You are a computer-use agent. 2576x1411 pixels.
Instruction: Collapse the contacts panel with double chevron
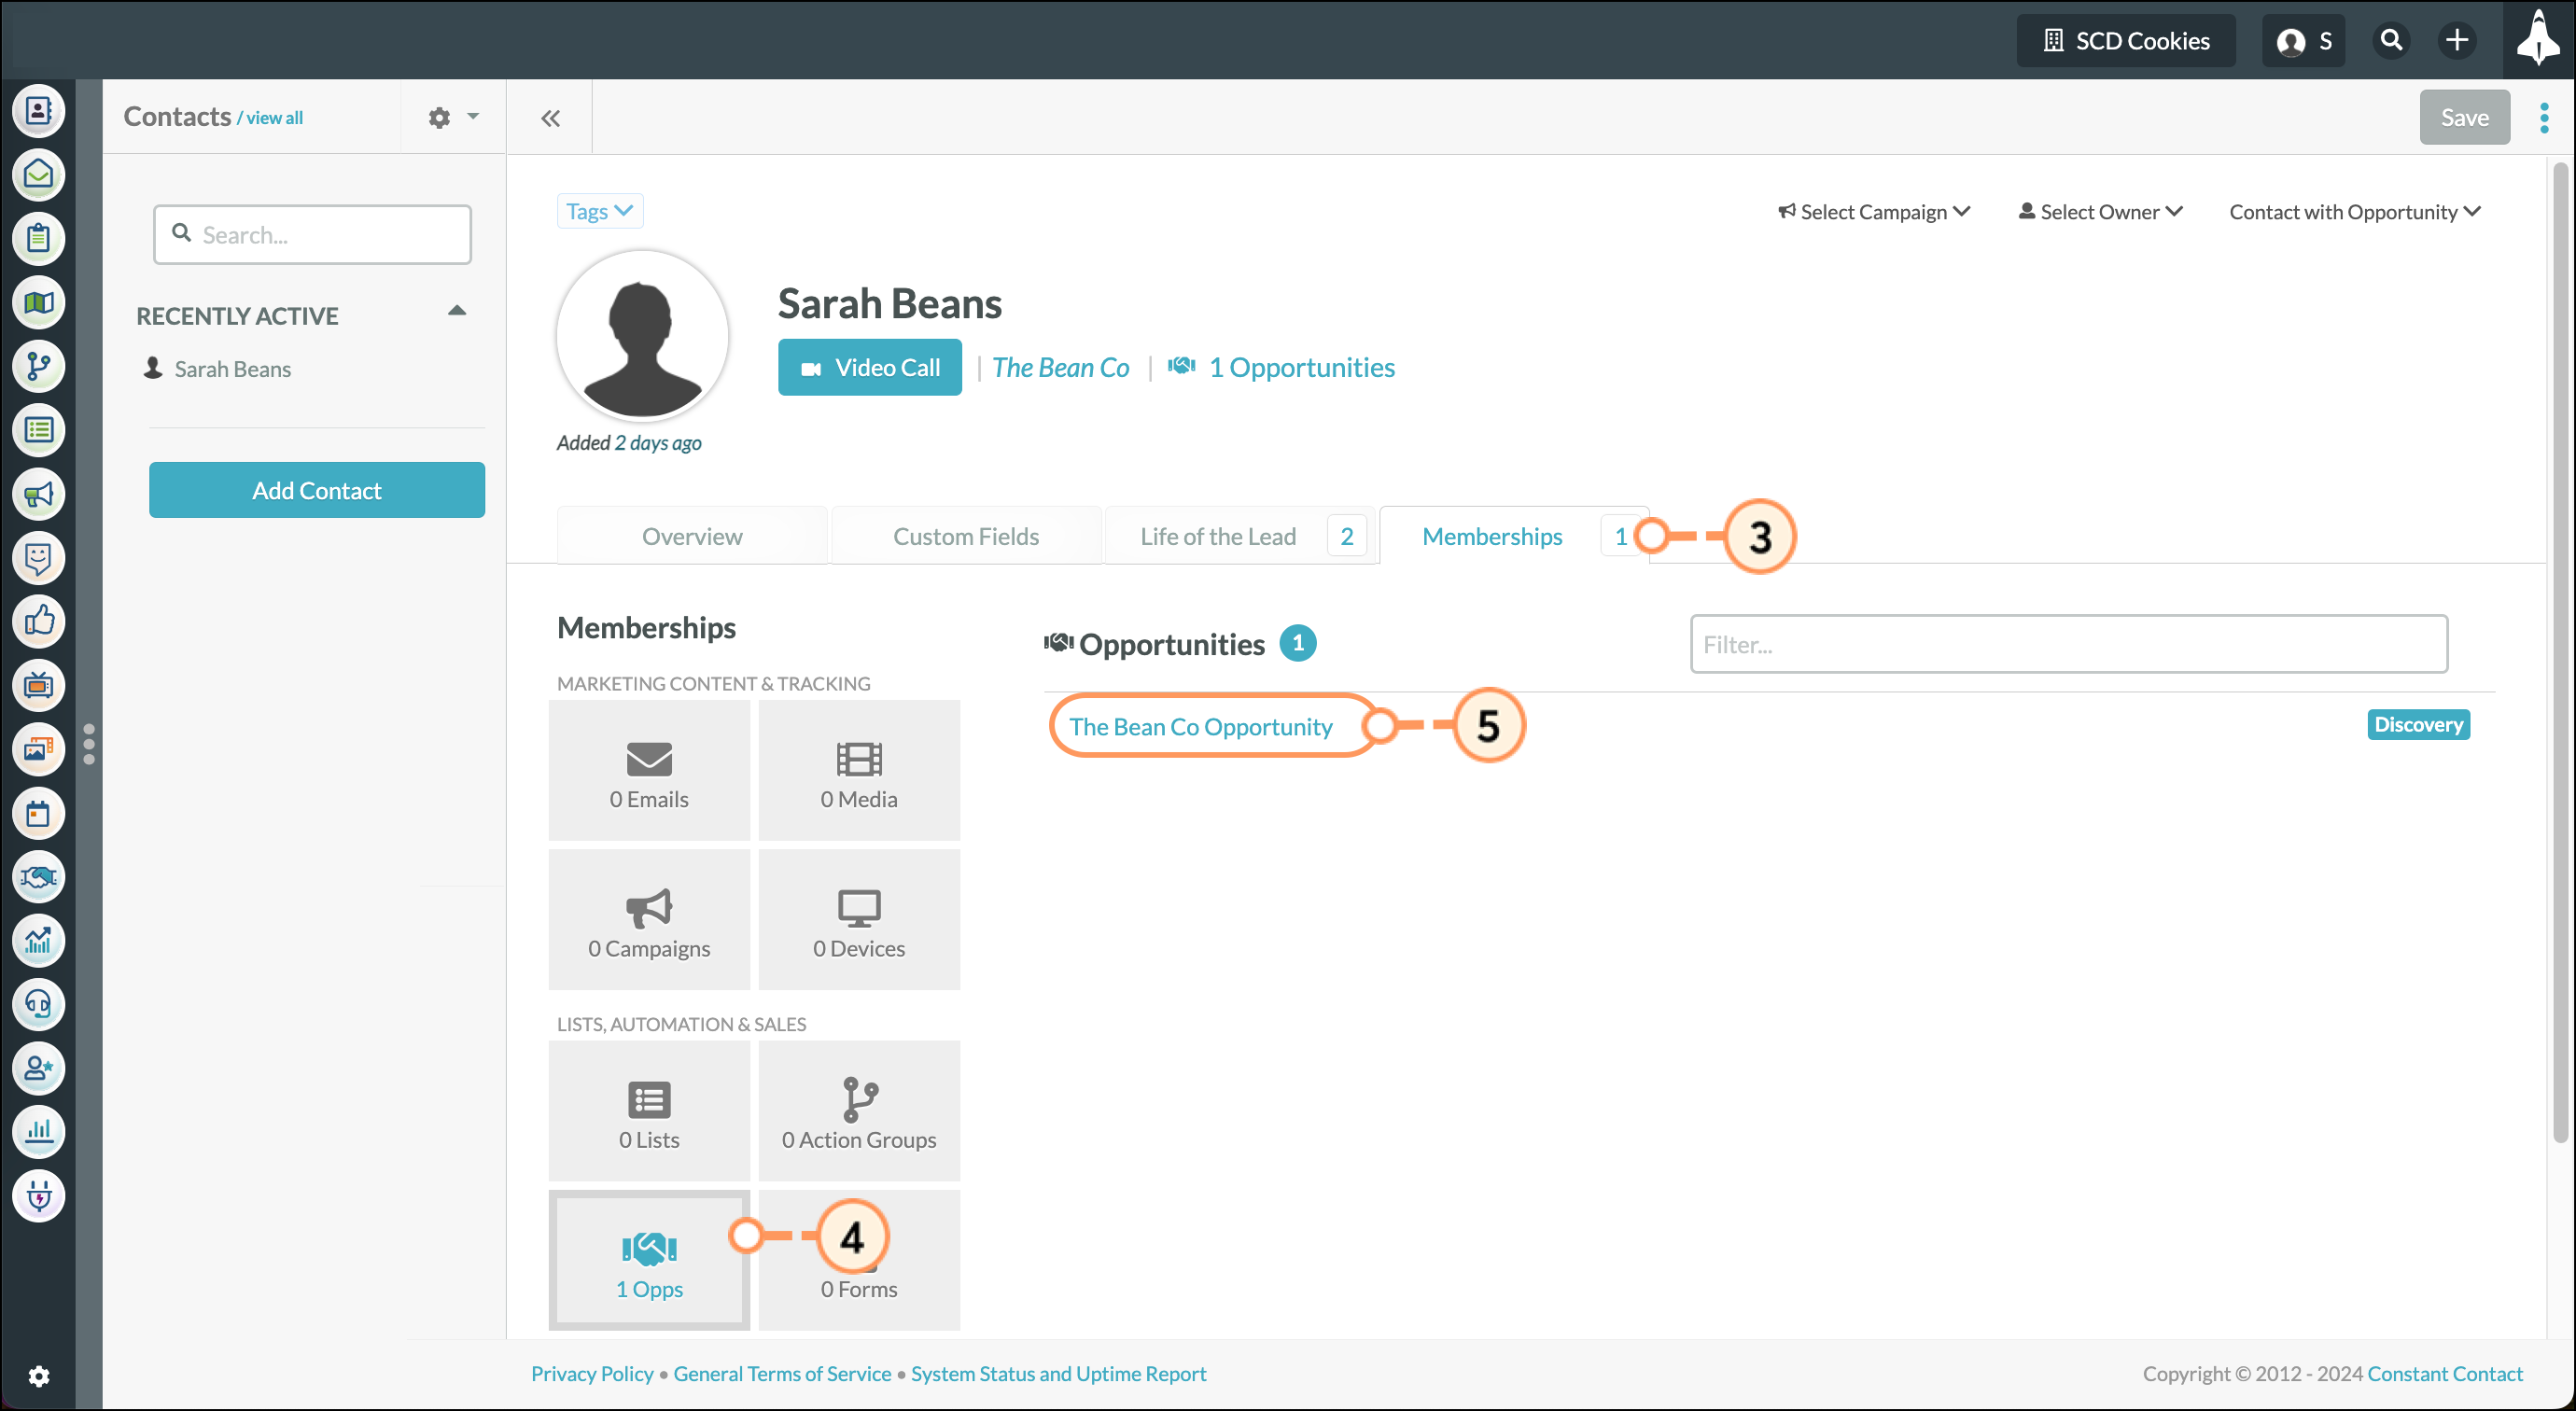(x=550, y=118)
